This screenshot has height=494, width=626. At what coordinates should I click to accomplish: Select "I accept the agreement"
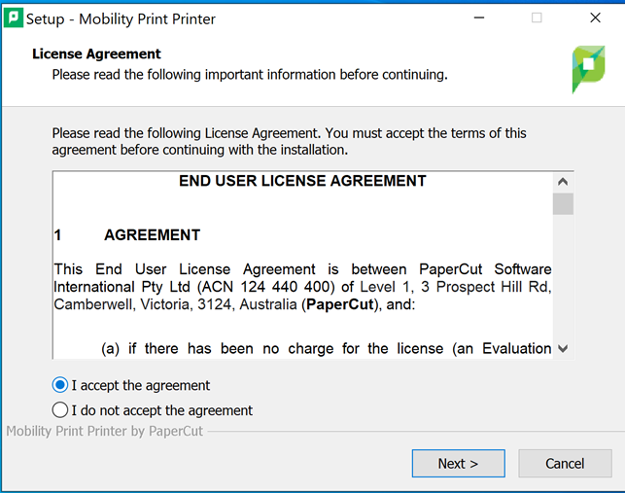61,385
